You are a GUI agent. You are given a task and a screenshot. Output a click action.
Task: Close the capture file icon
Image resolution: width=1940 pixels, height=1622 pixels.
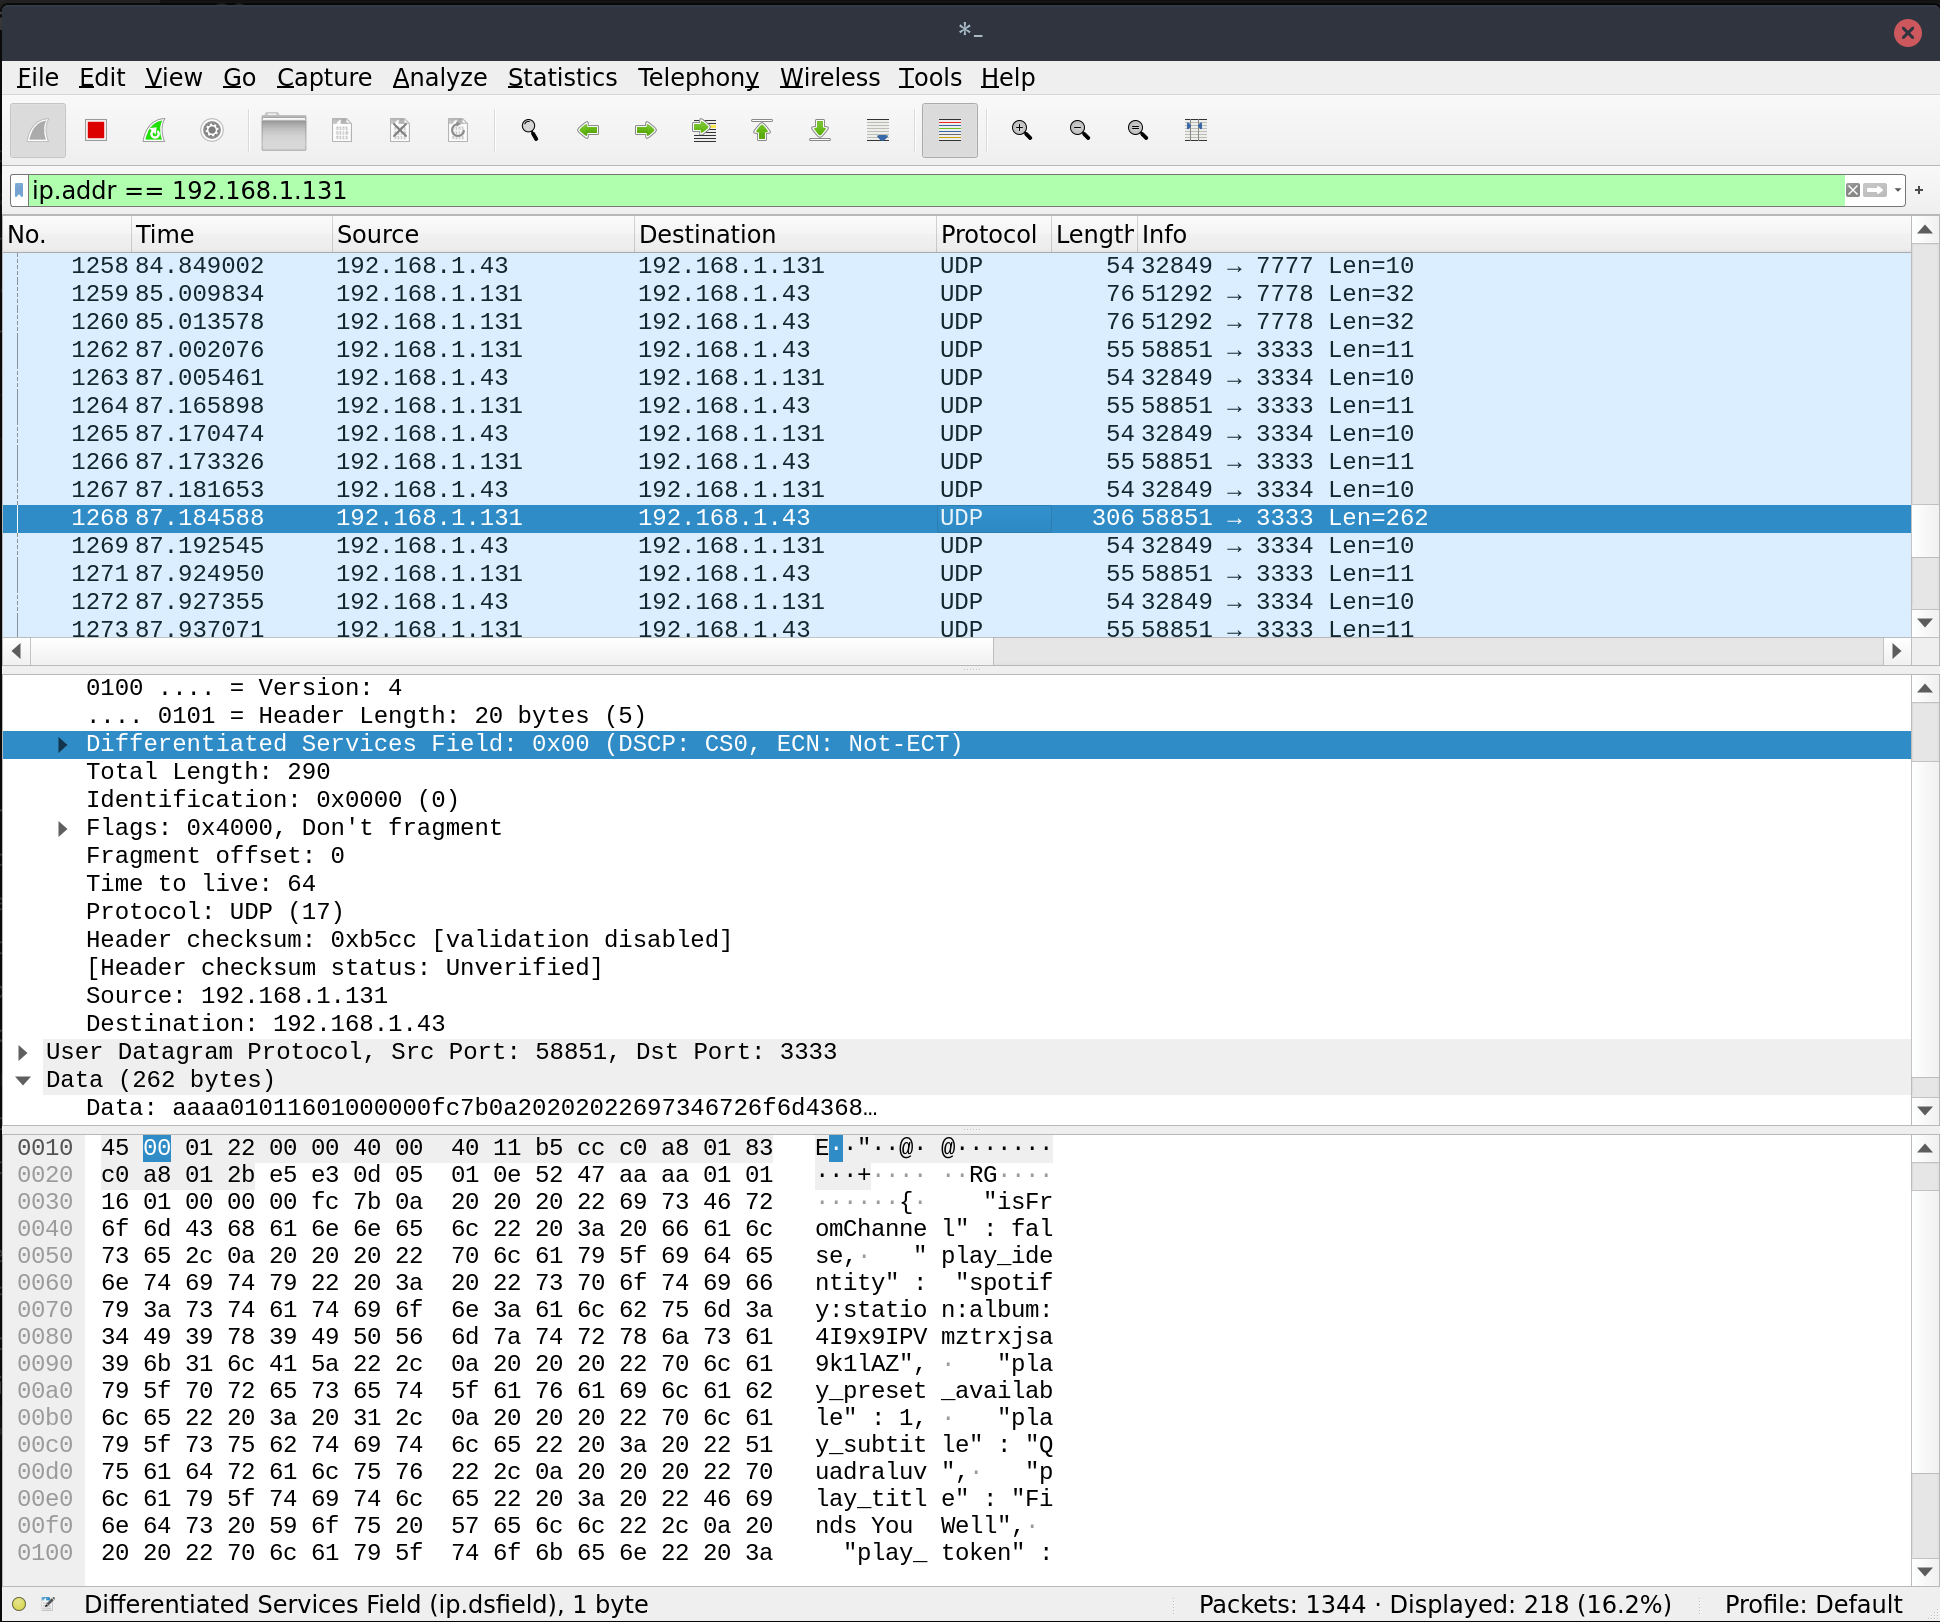click(400, 130)
